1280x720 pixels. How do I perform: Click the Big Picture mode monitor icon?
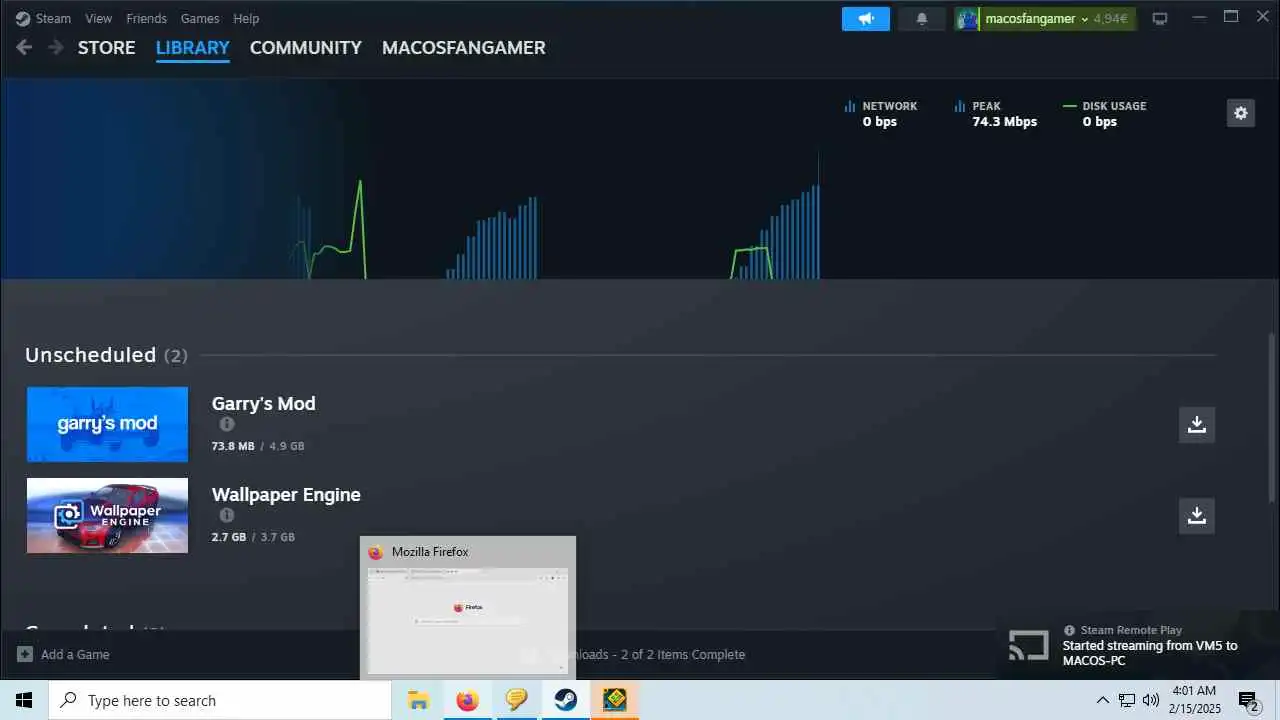[1160, 19]
